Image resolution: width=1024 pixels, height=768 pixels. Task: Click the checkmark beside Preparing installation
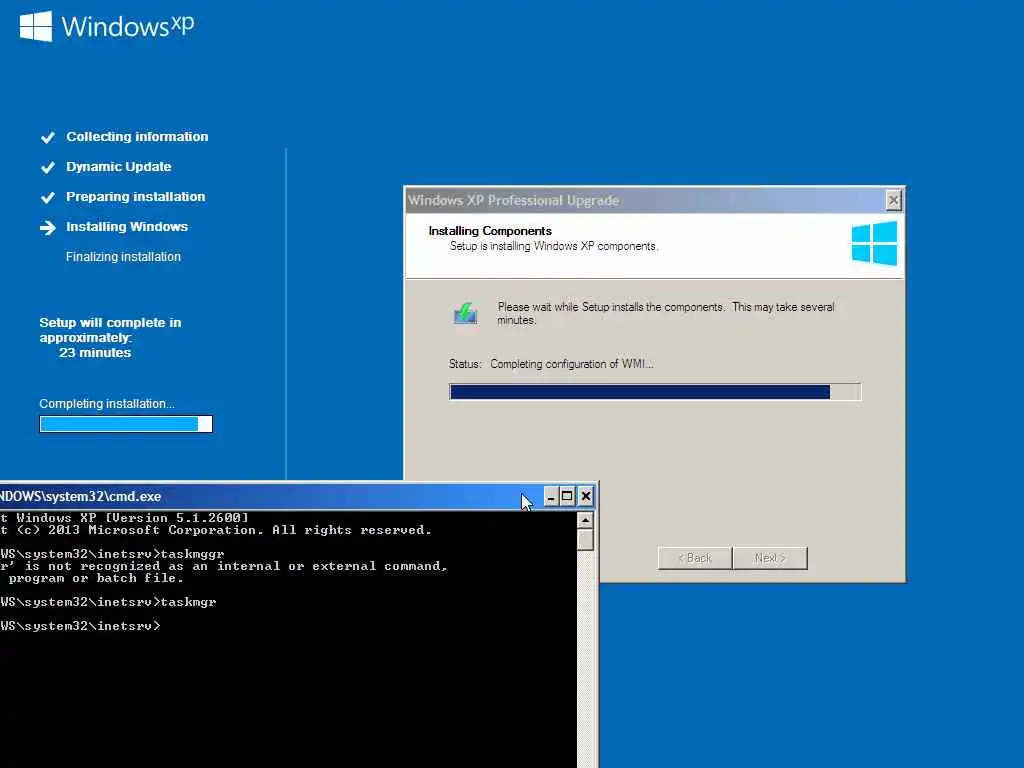pyautogui.click(x=48, y=197)
